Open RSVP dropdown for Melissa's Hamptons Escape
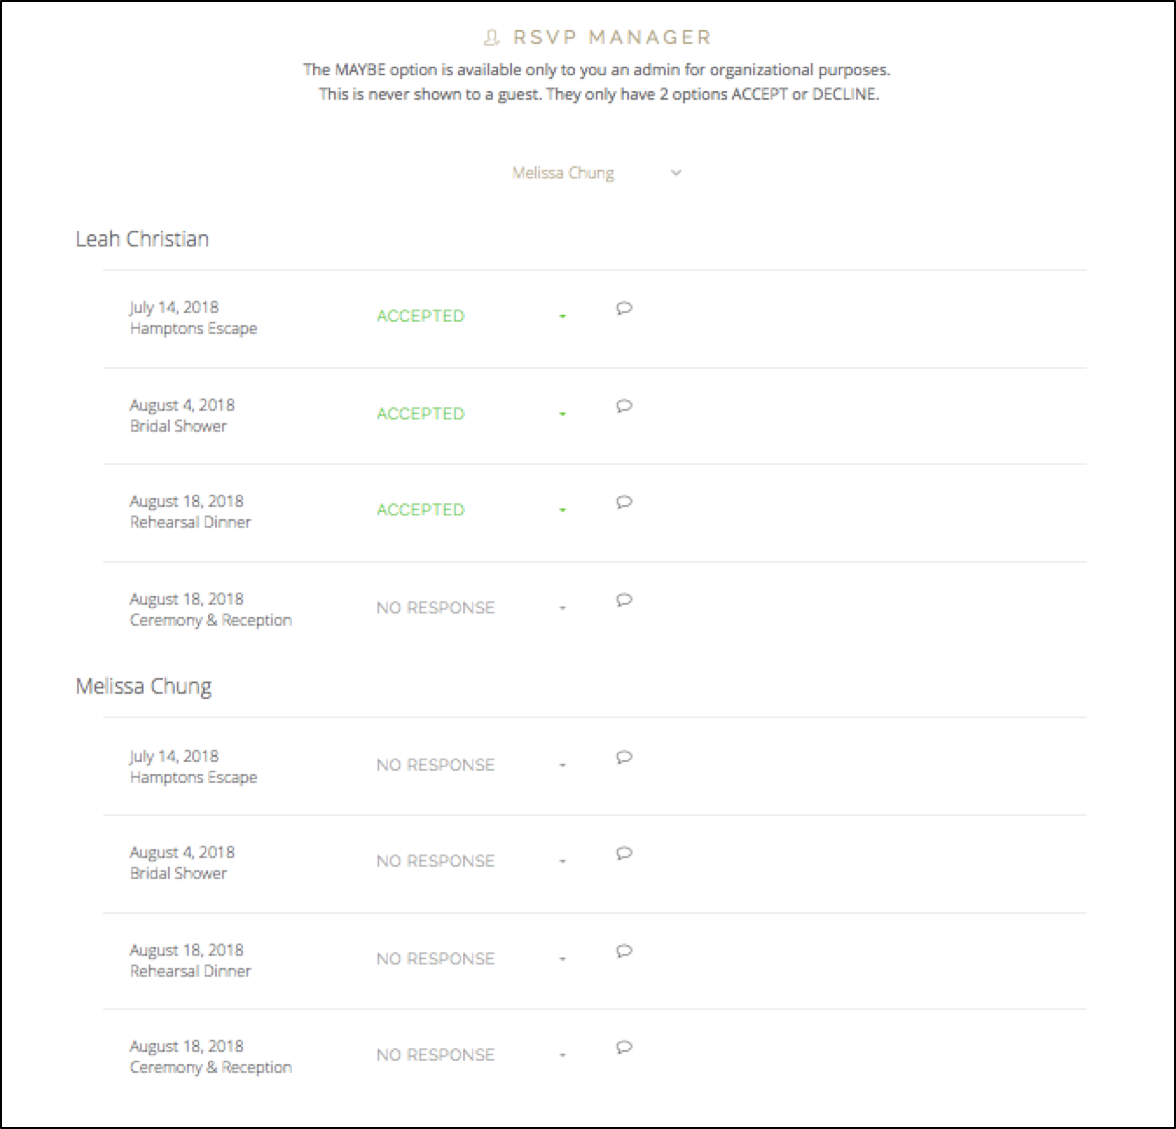 pos(563,766)
